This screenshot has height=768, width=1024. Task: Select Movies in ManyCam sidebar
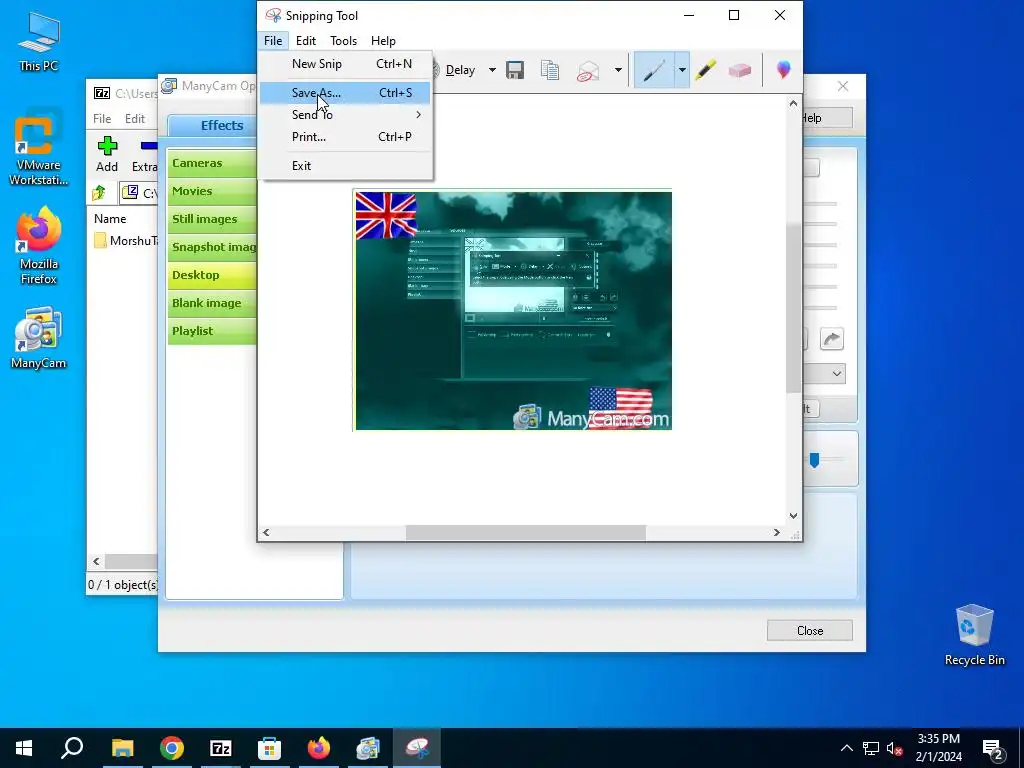click(212, 191)
